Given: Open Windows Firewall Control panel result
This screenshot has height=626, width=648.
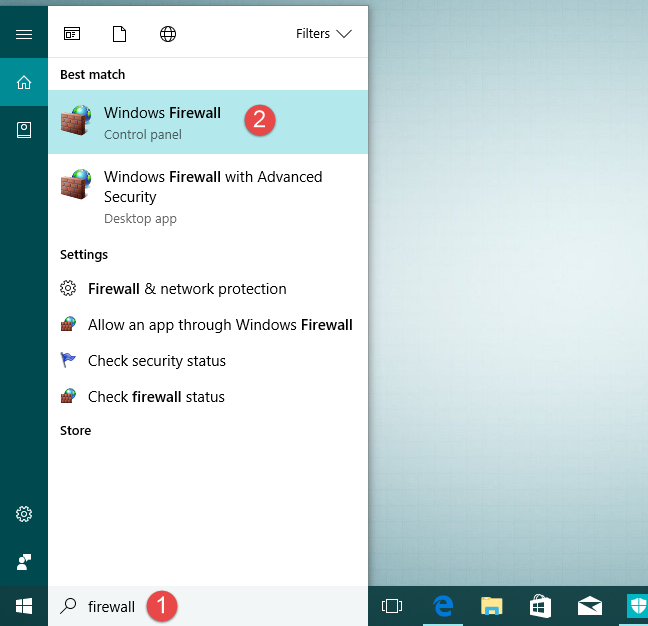Looking at the screenshot, I should pos(208,122).
